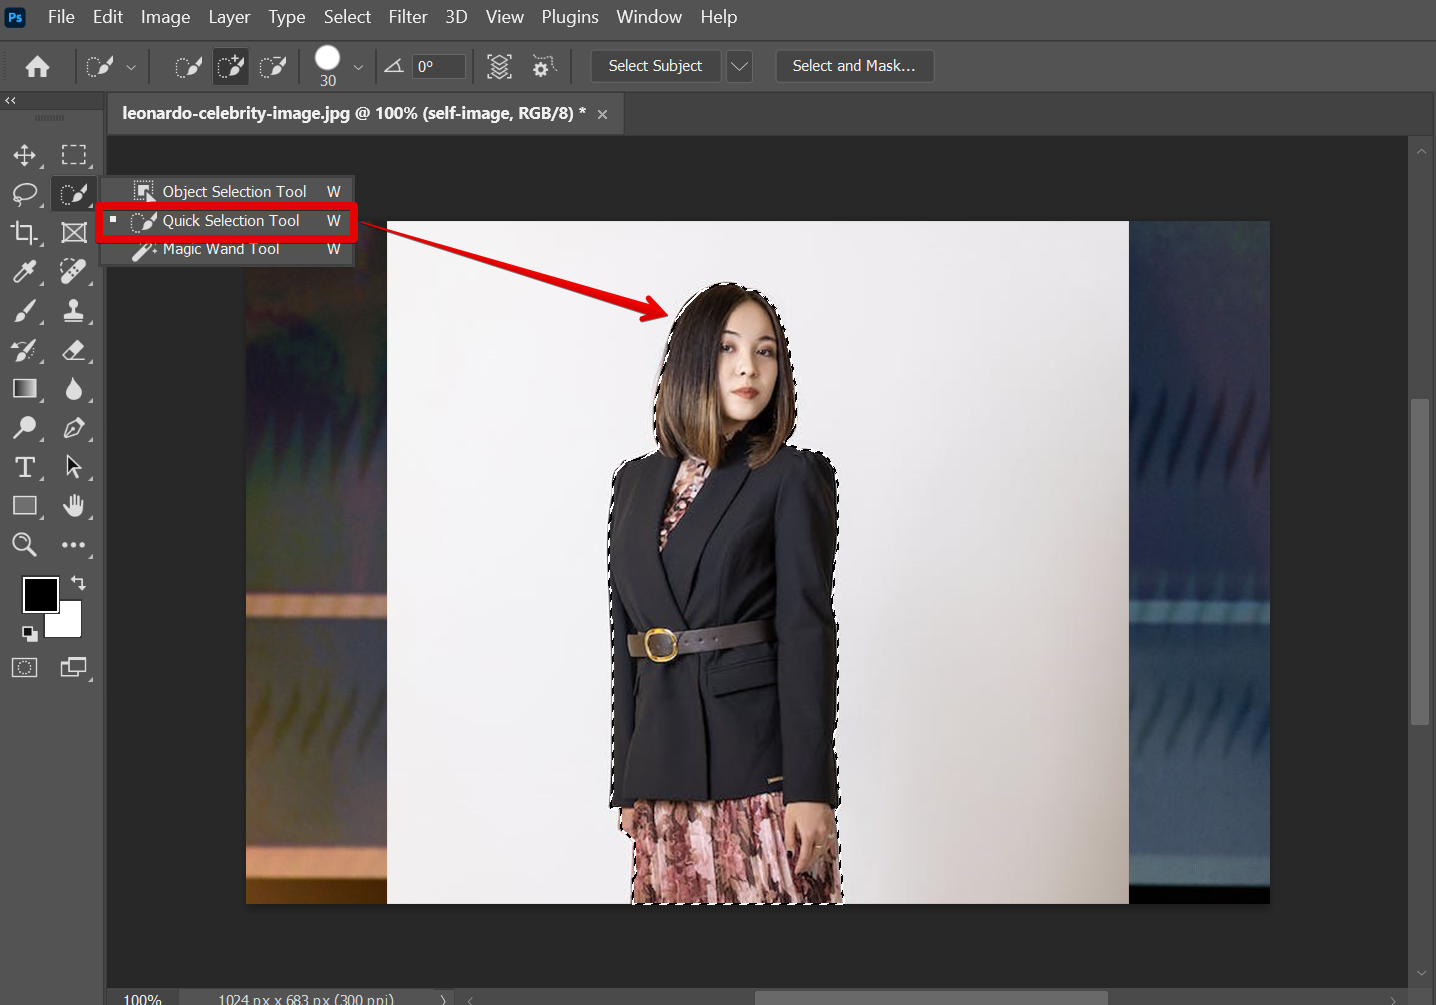The width and height of the screenshot is (1436, 1005).
Task: Open the Filter menu
Action: click(x=407, y=17)
